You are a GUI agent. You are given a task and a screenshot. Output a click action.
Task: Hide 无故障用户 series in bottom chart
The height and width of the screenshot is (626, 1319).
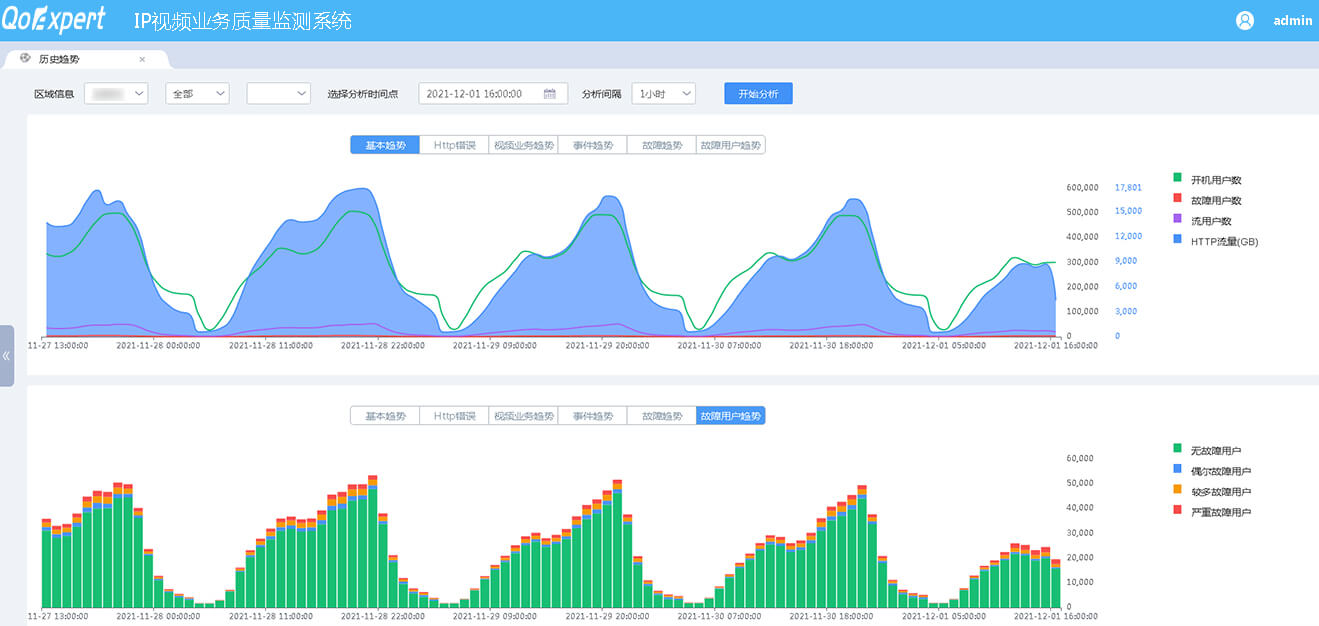(x=1214, y=451)
